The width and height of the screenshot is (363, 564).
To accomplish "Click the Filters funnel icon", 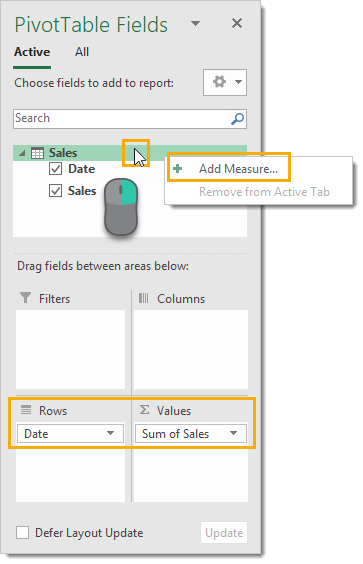I will [25, 298].
